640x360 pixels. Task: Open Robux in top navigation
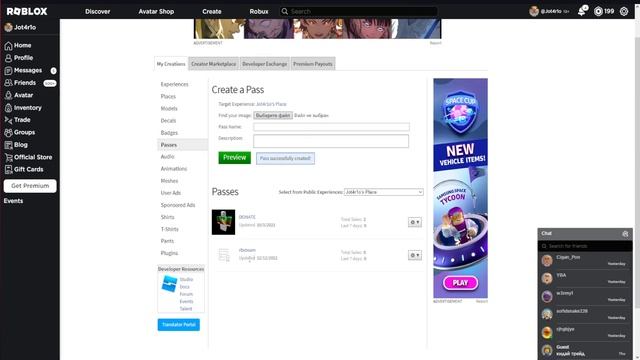pyautogui.click(x=259, y=11)
